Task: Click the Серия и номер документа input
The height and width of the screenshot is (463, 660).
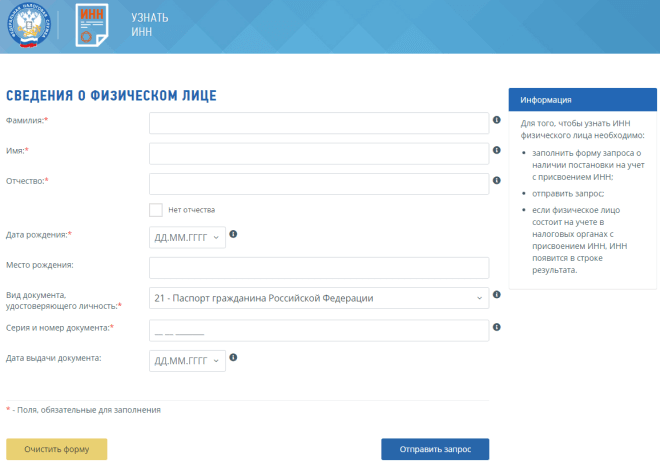Action: [318, 330]
